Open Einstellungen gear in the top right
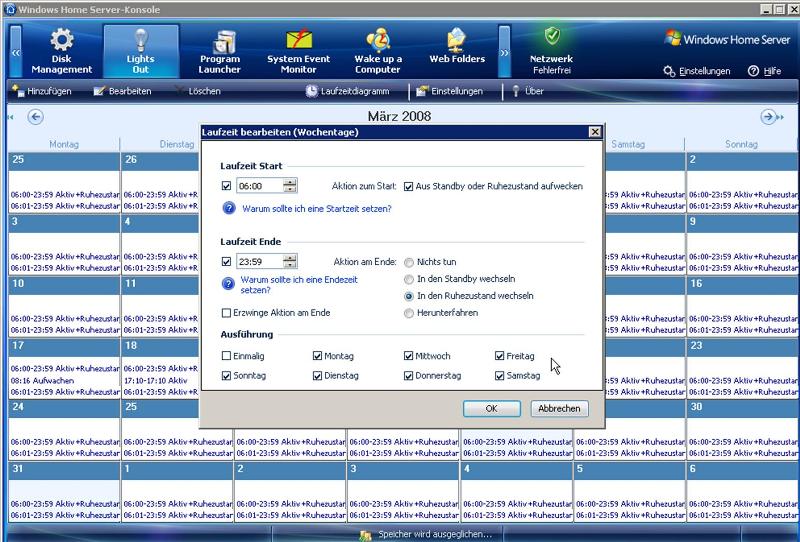 tap(697, 71)
